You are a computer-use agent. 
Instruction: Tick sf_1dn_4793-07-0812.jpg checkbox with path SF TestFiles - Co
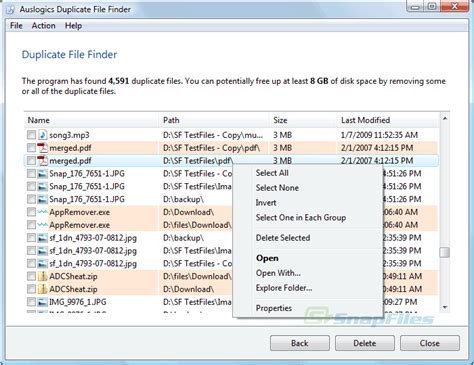point(31,264)
